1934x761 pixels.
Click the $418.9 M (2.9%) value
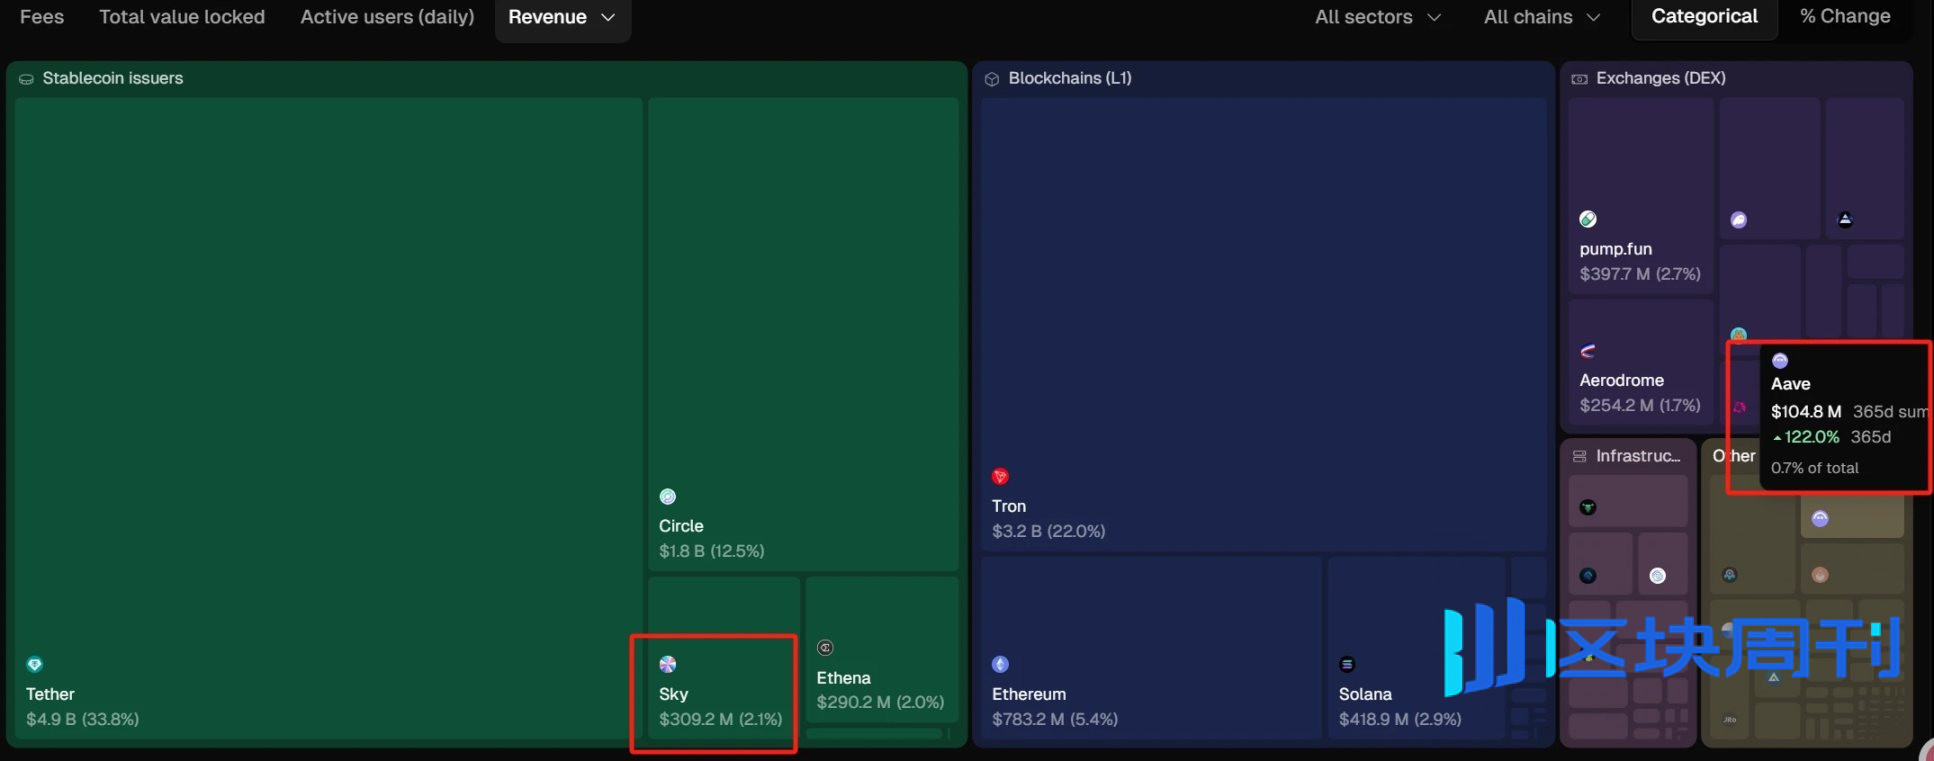pos(1400,719)
